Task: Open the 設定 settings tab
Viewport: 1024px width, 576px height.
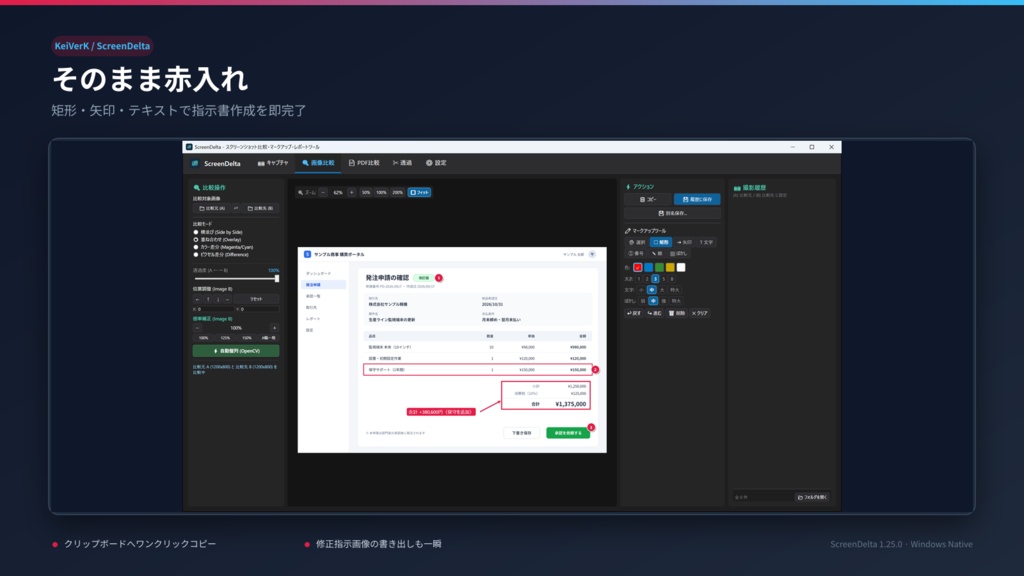Action: [436, 163]
